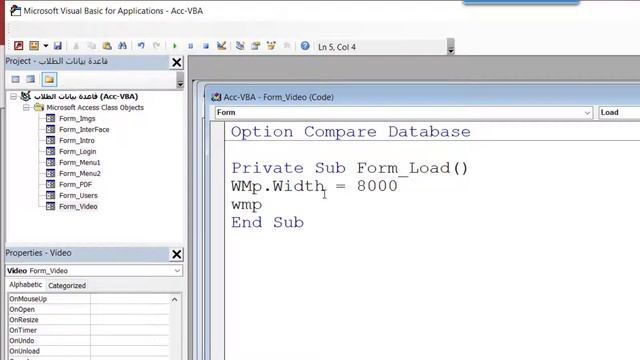
Task: Click the Paste clipboard icon
Action: 107,46
